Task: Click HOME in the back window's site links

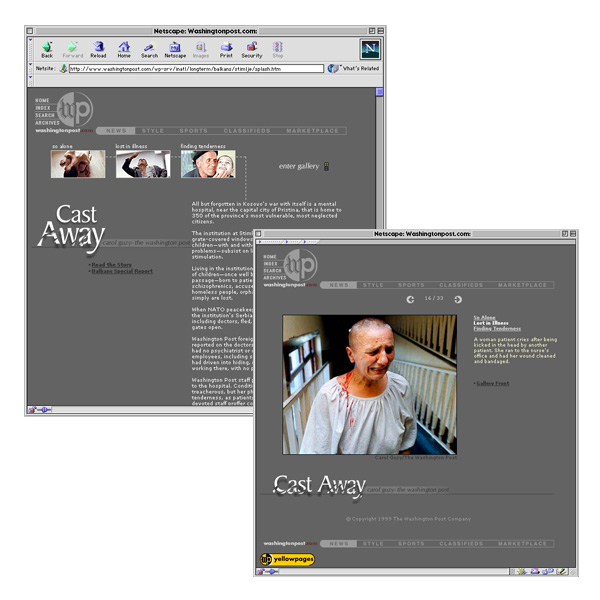Action: (42, 100)
